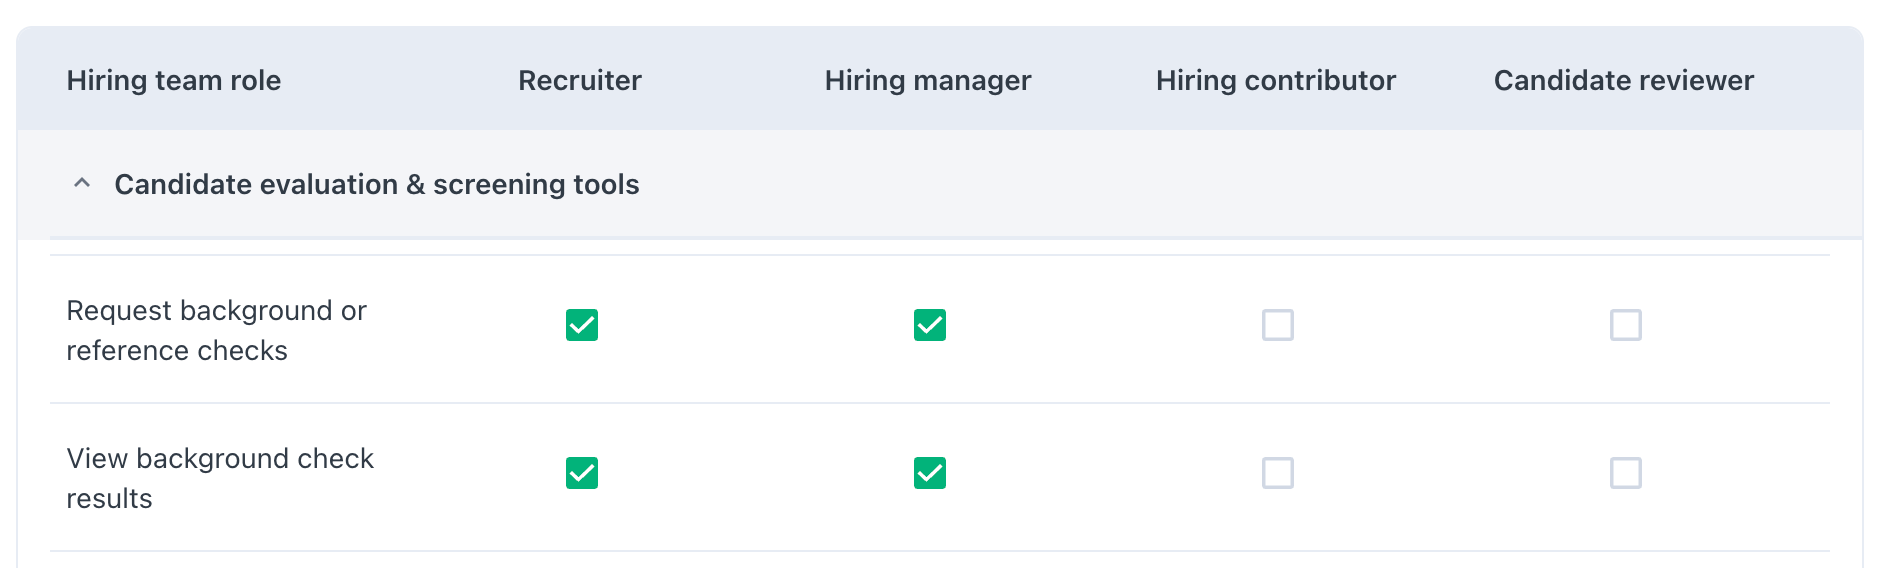Select the Hiring manager column header

coord(928,80)
